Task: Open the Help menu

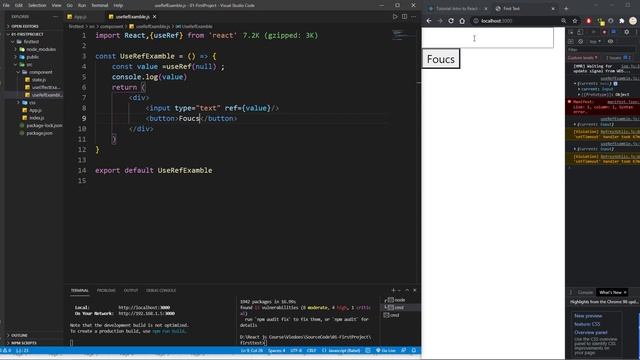Action: 118,5
